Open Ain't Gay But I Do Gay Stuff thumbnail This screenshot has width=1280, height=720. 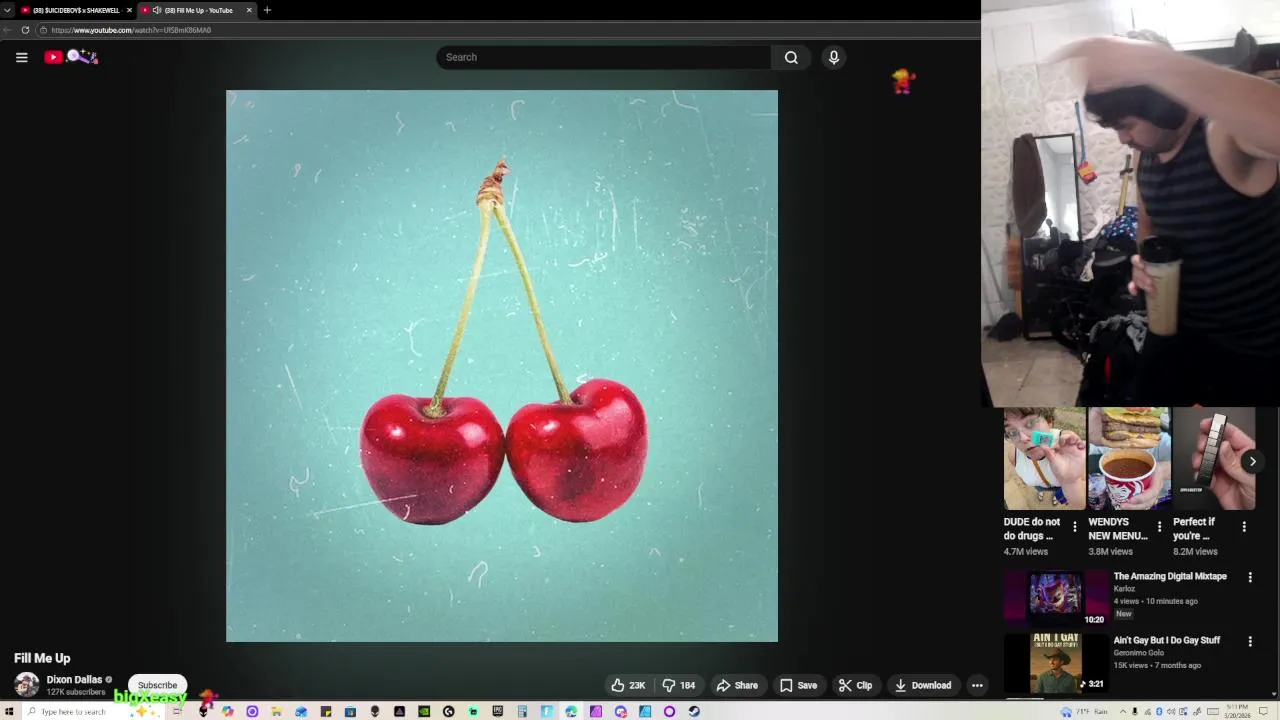(1056, 662)
